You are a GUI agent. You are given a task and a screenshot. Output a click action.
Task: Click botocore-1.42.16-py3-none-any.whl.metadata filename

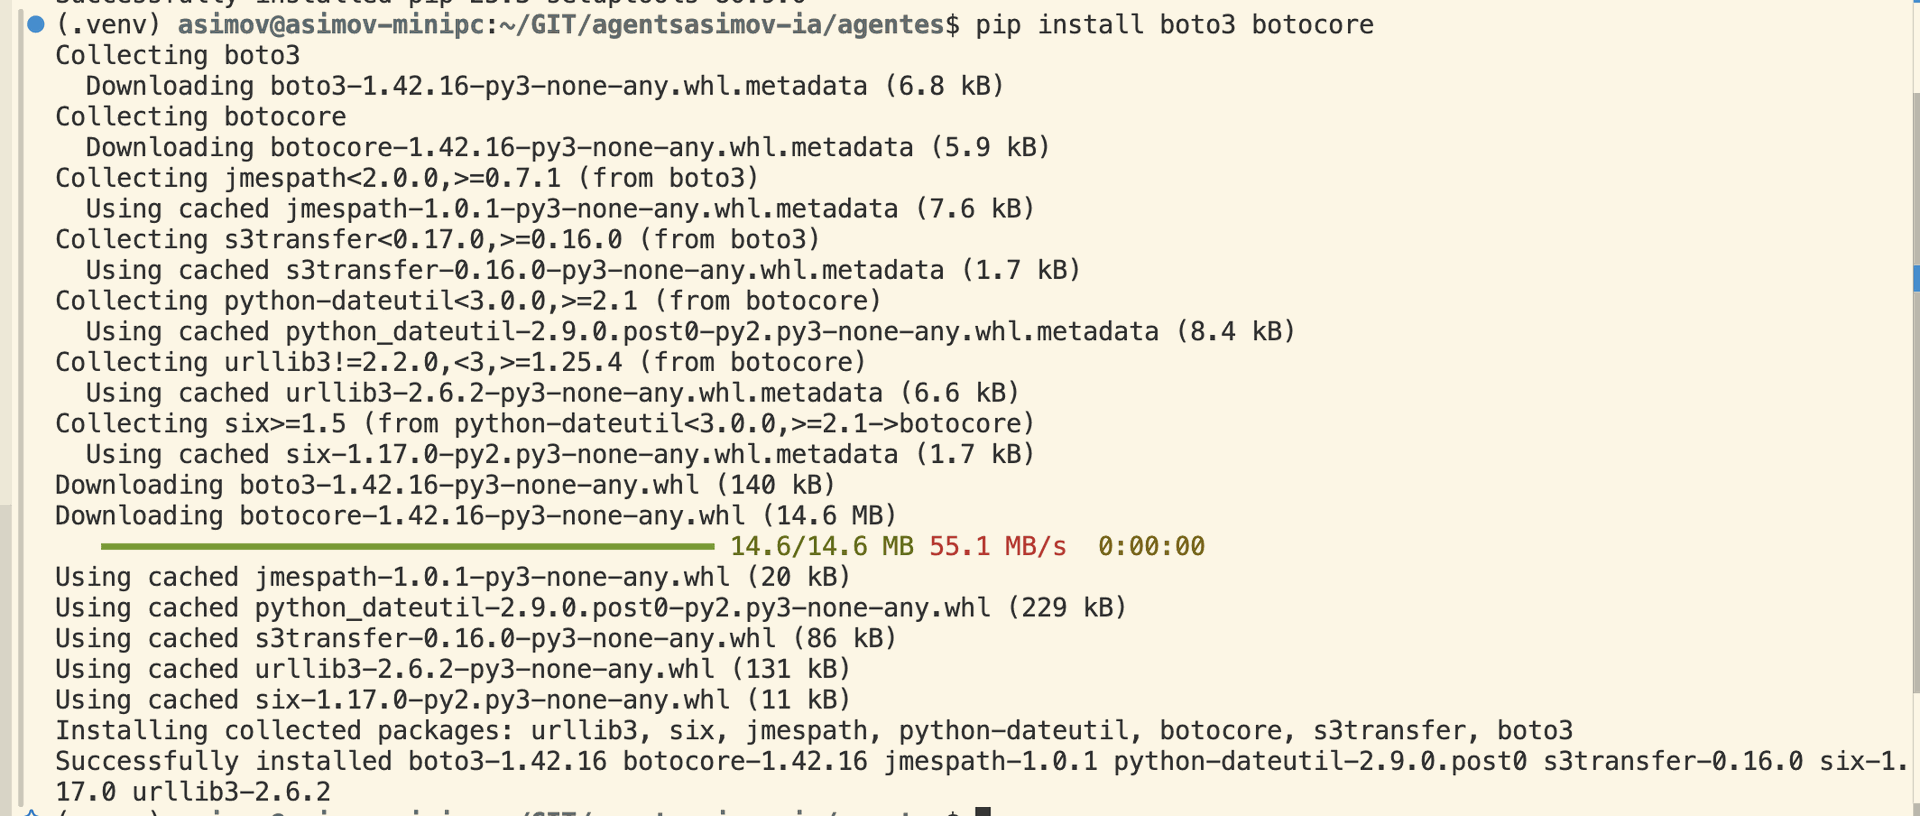[x=591, y=147]
